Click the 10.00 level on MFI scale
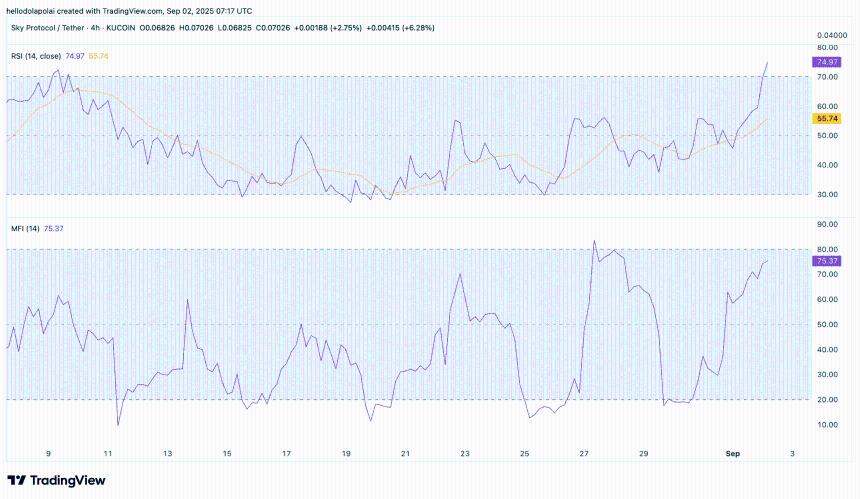 pos(826,425)
